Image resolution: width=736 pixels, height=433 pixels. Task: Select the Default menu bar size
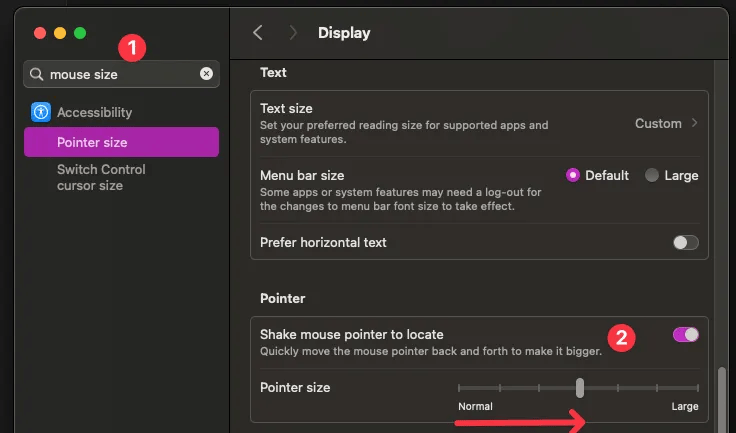pyautogui.click(x=573, y=175)
